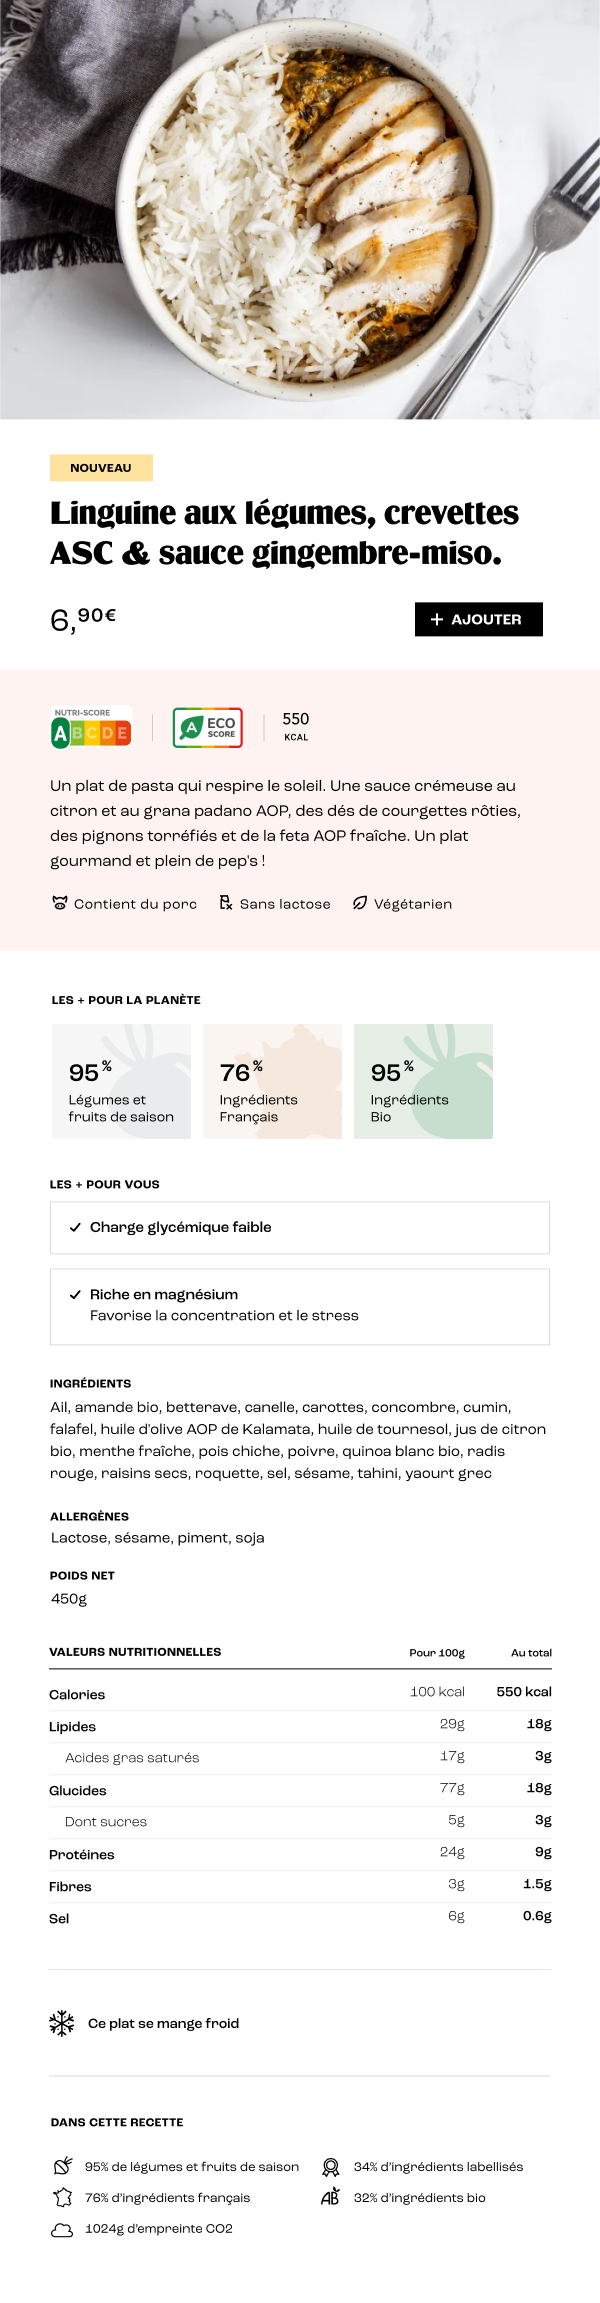Viewport: 600px width, 2303px height.
Task: Click the snowflake cold-dish icon
Action: pyautogui.click(x=62, y=2023)
